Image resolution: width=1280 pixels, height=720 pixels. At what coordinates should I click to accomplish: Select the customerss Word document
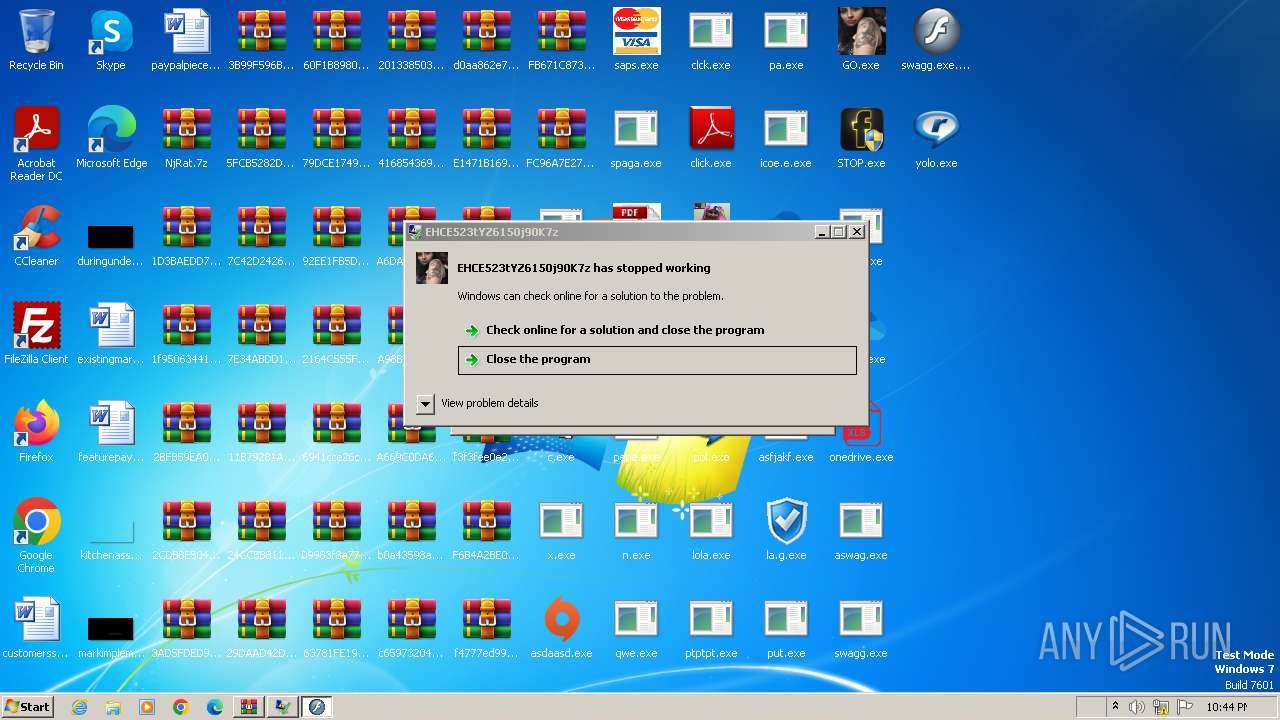(x=36, y=628)
